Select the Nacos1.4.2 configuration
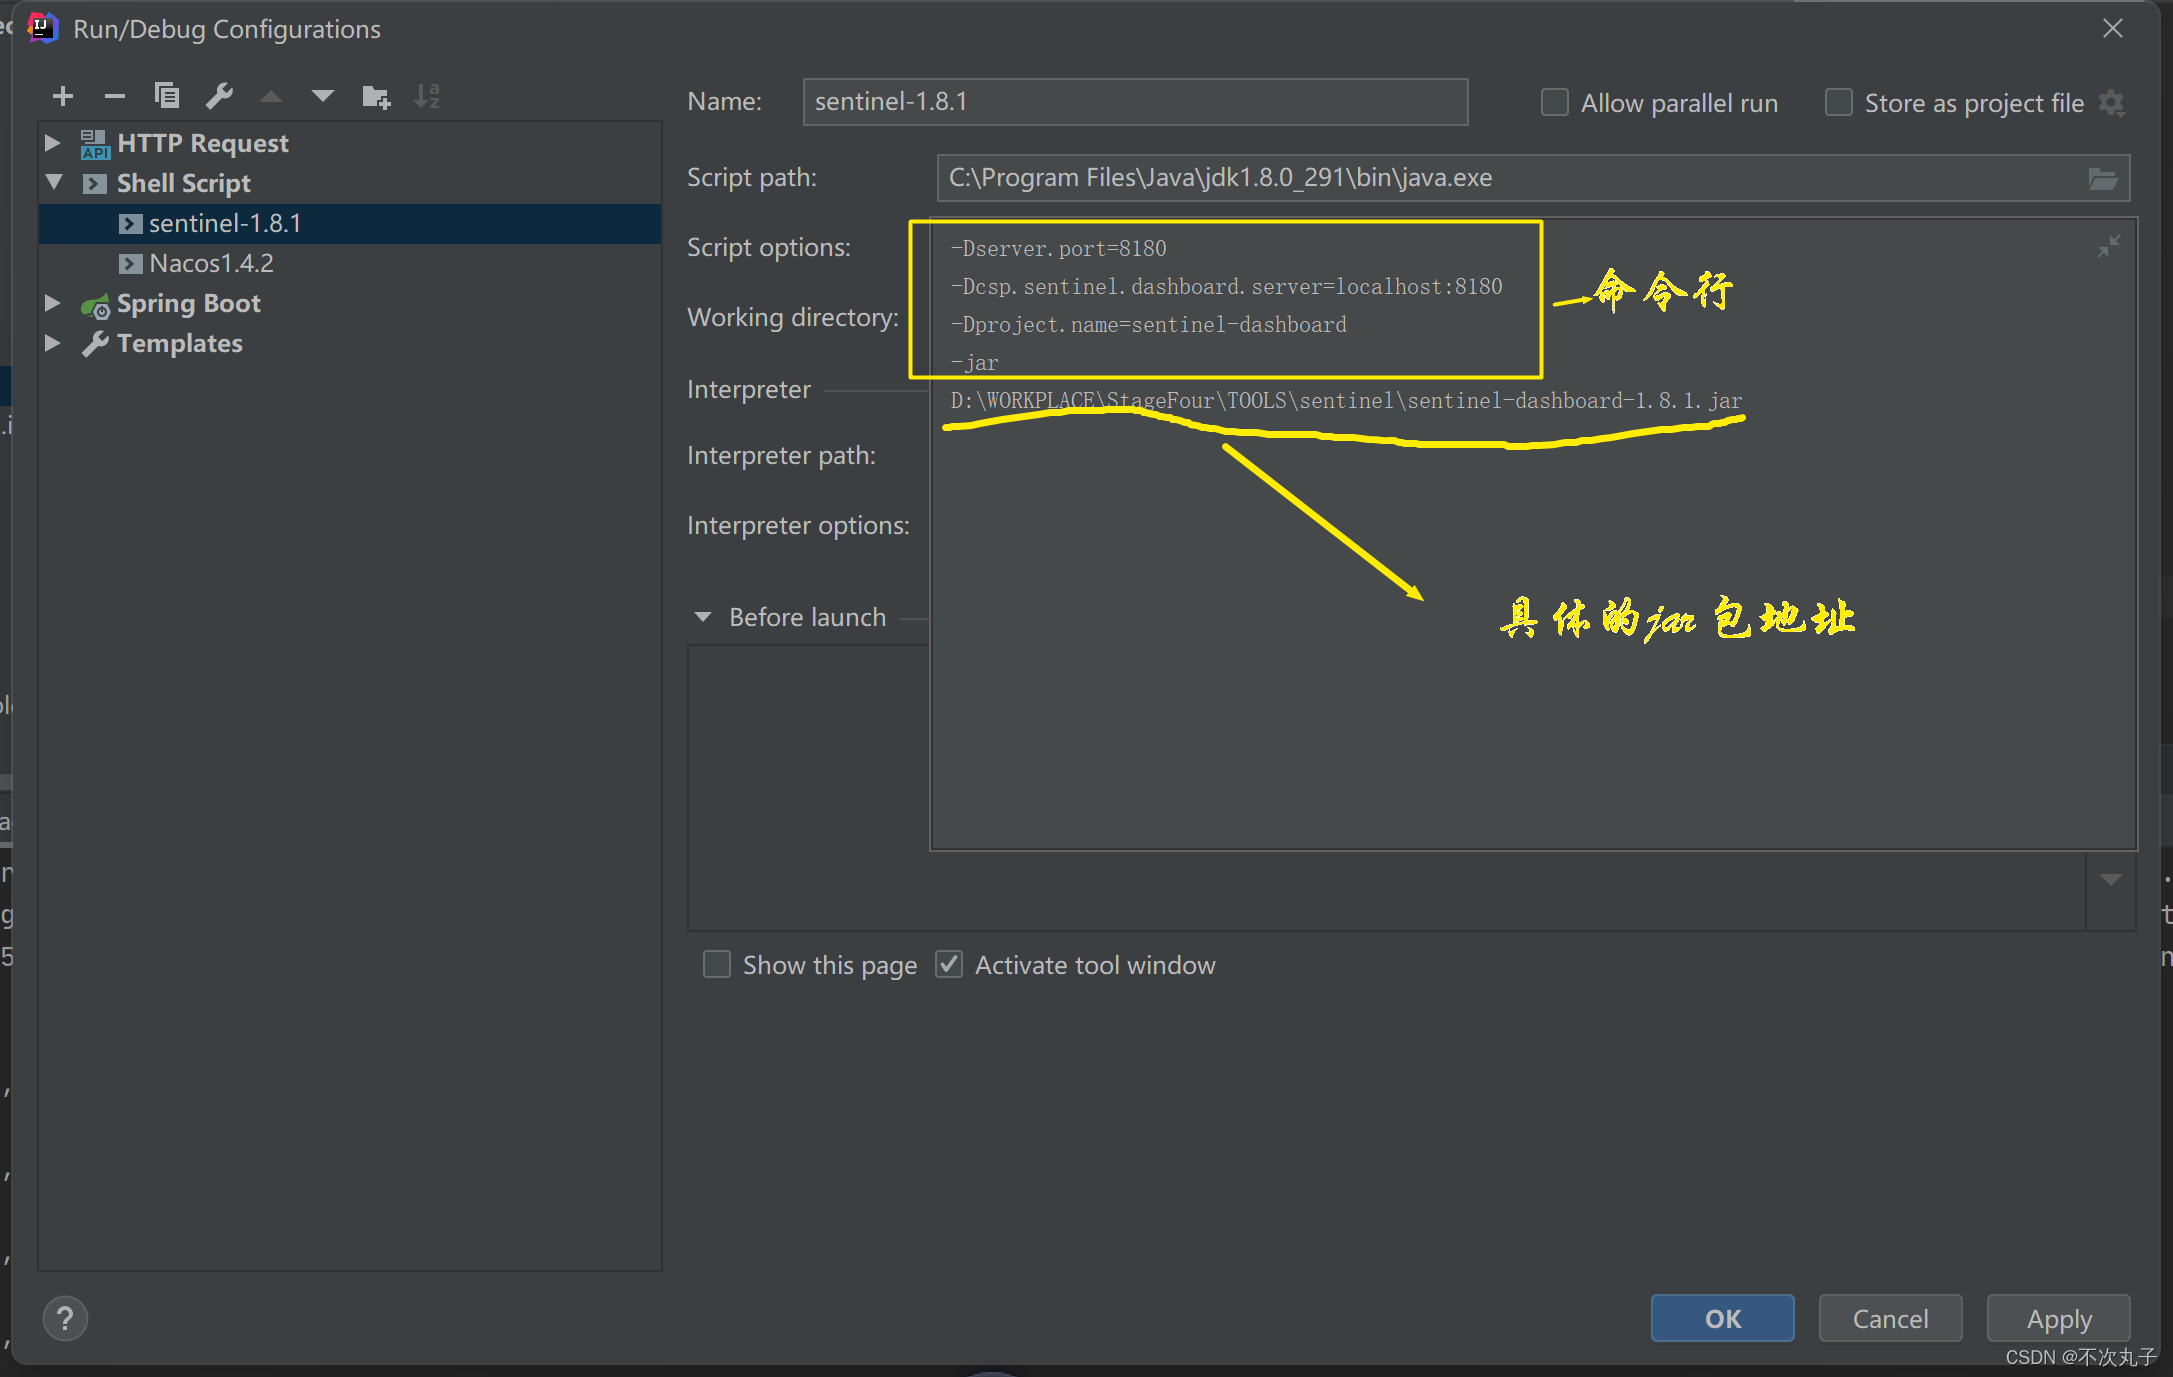The image size is (2173, 1377). (210, 263)
